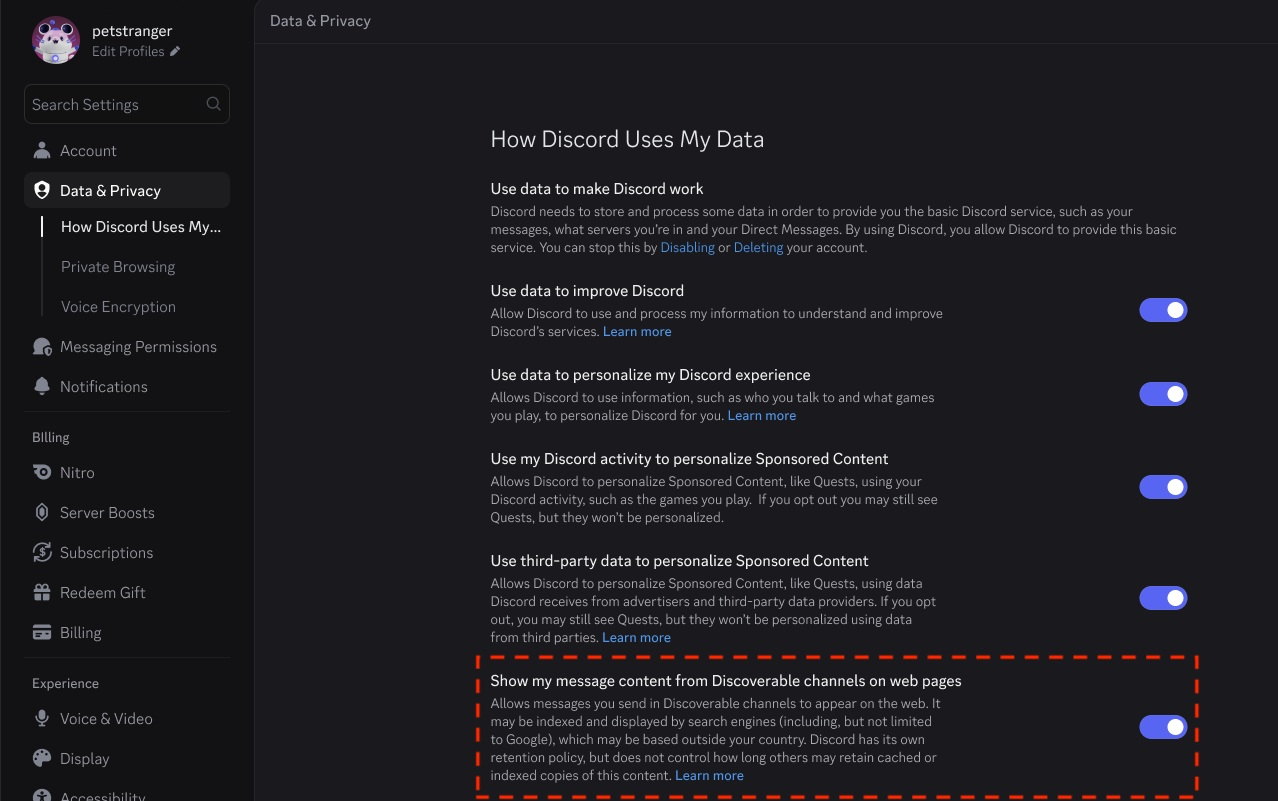This screenshot has height=801, width=1278.
Task: Click the Display palette icon
Action: [42, 759]
